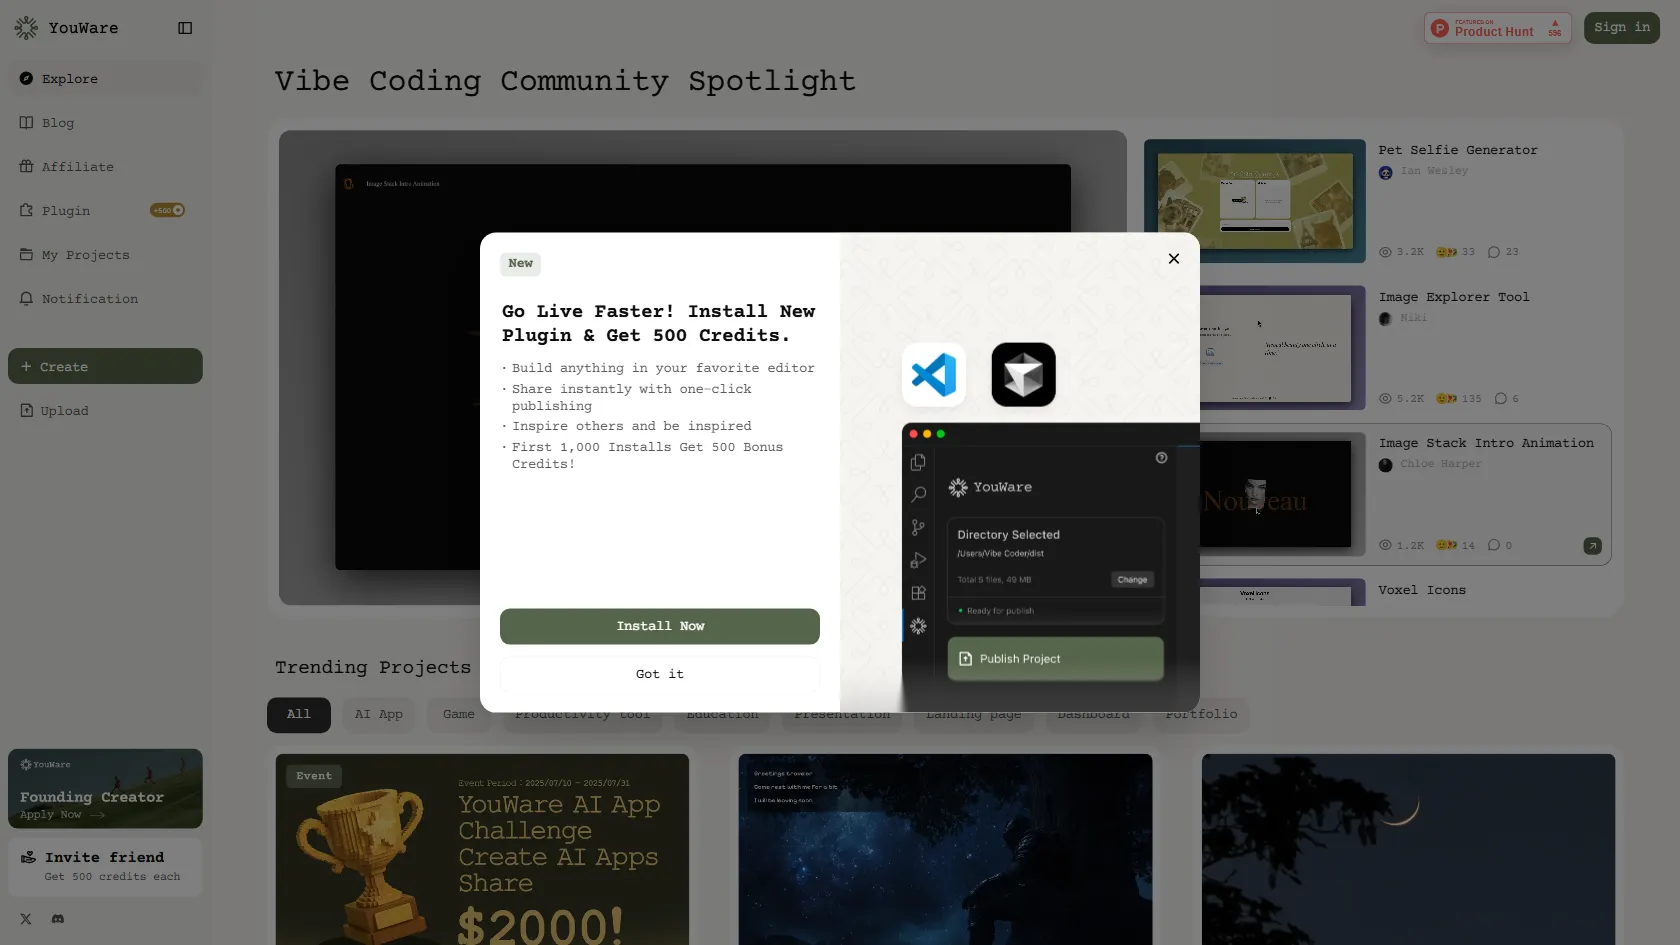1680x945 pixels.
Task: Open the Founding Creator banner
Action: [x=105, y=788]
